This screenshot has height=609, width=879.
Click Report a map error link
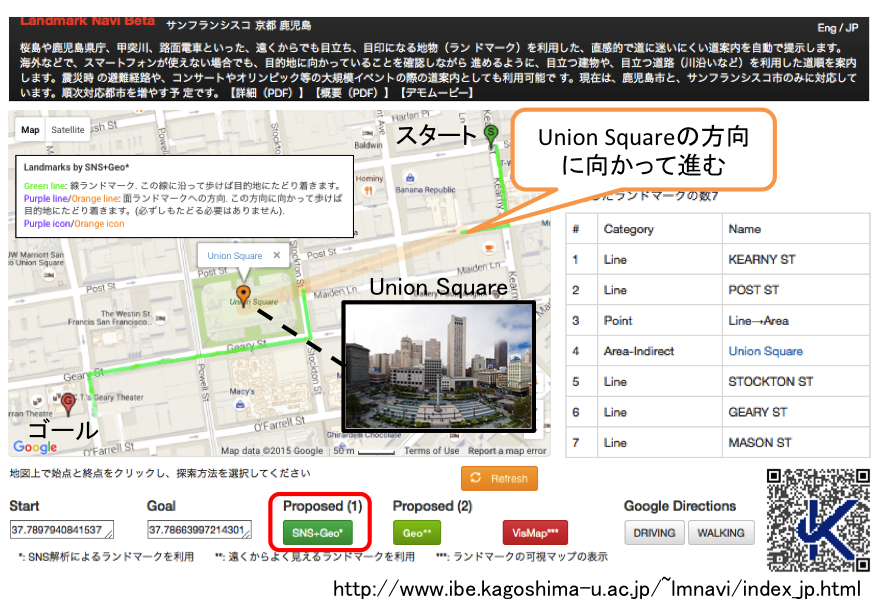point(507,450)
